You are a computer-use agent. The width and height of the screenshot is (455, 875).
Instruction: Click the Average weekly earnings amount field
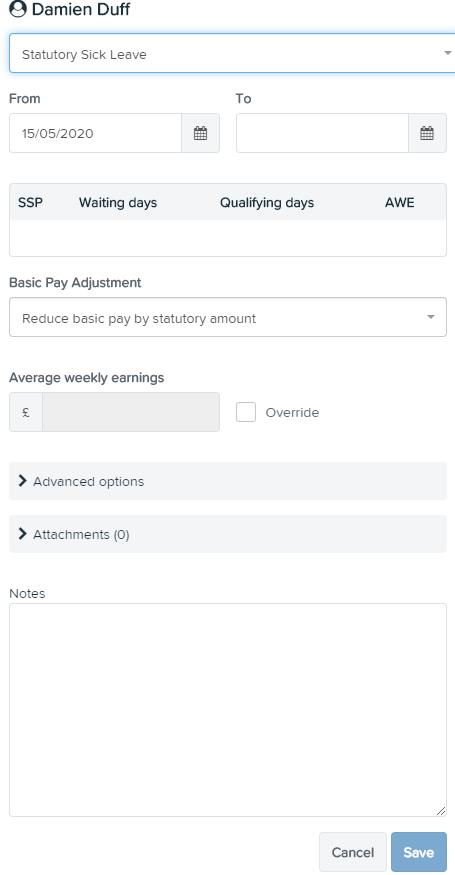[131, 412]
